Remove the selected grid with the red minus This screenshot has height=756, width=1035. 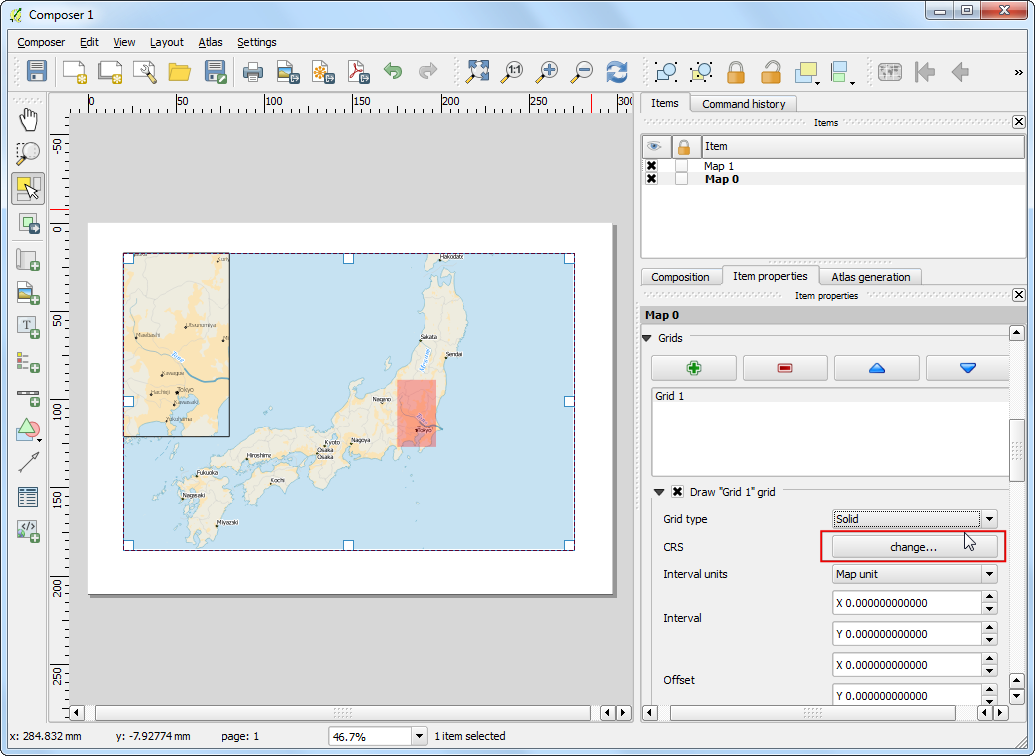click(x=785, y=368)
